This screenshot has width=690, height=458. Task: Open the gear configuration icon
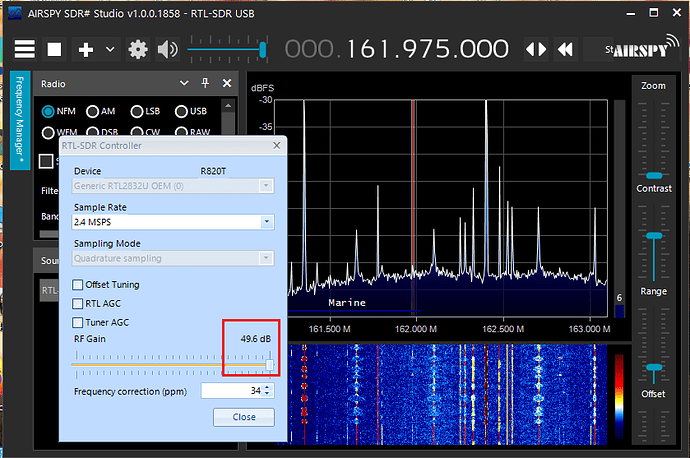click(x=138, y=49)
